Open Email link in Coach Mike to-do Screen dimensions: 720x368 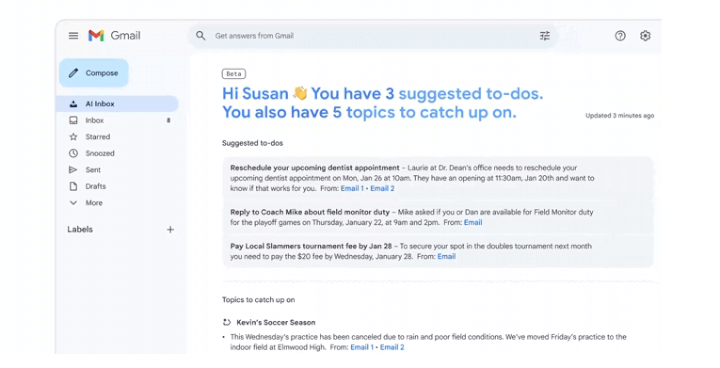pos(473,222)
